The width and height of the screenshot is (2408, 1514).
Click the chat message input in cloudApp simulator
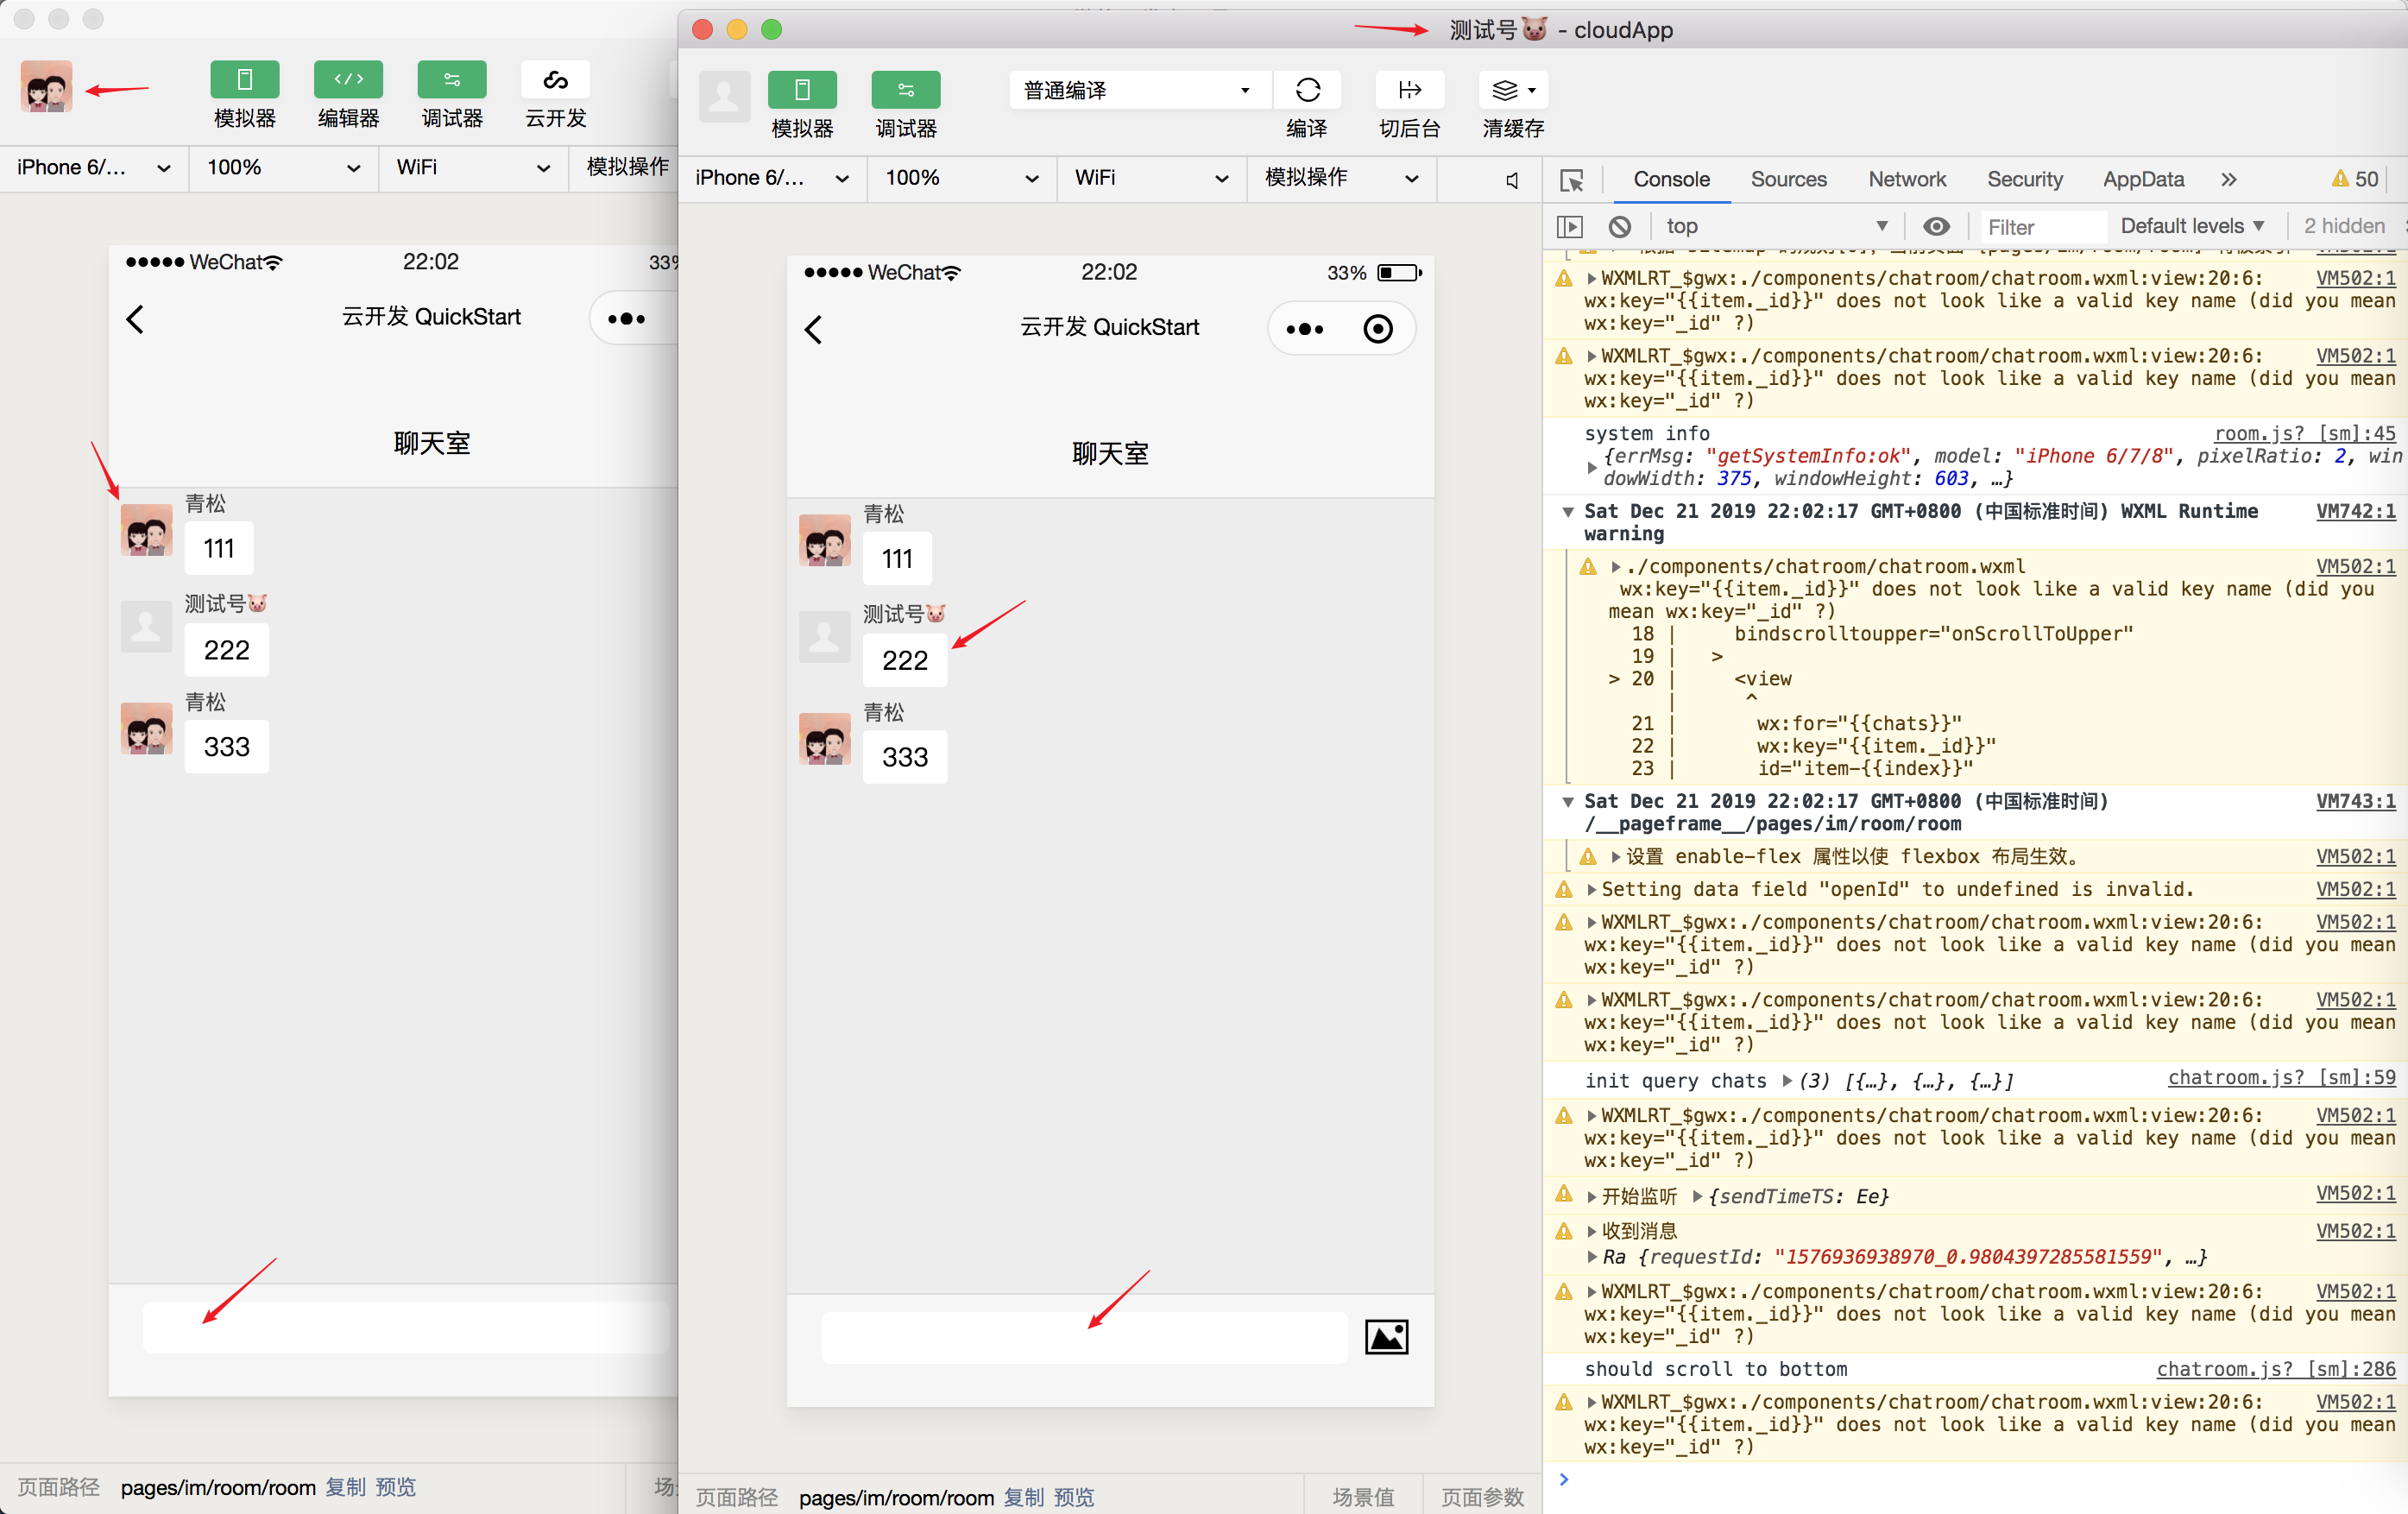(x=1084, y=1338)
